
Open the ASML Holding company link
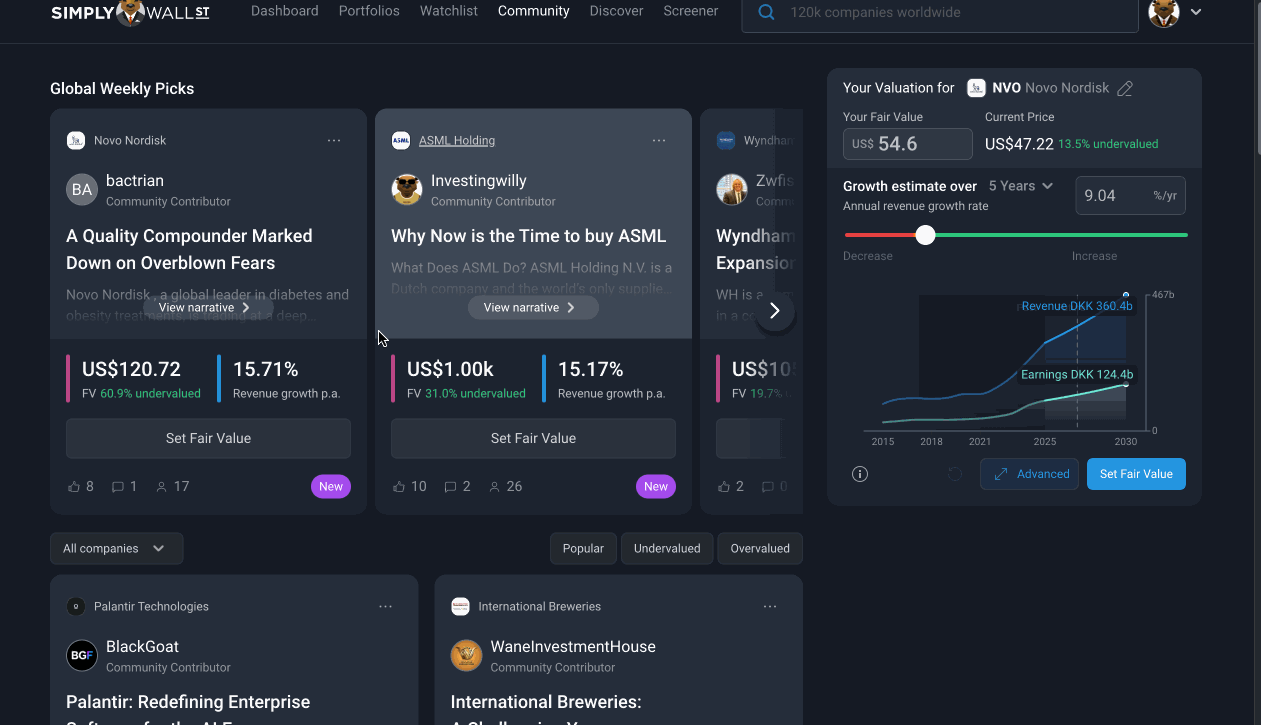point(457,141)
